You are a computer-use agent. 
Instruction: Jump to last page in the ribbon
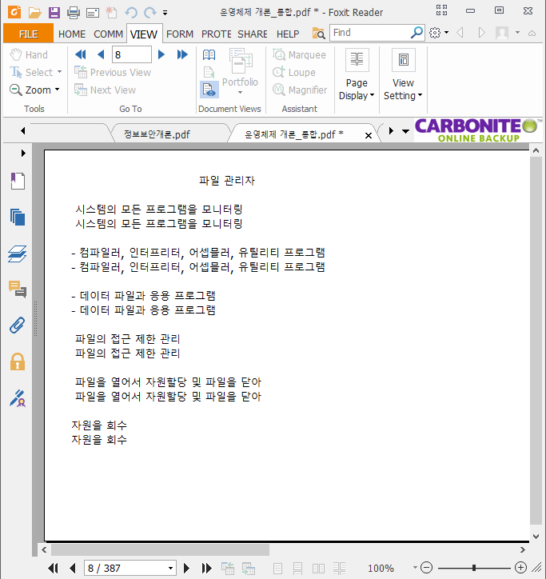pos(182,55)
